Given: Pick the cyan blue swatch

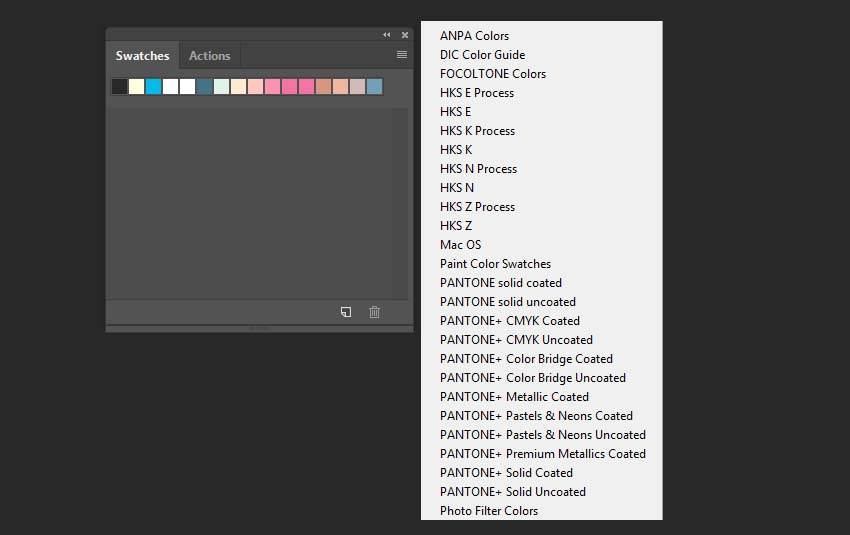Looking at the screenshot, I should point(153,87).
